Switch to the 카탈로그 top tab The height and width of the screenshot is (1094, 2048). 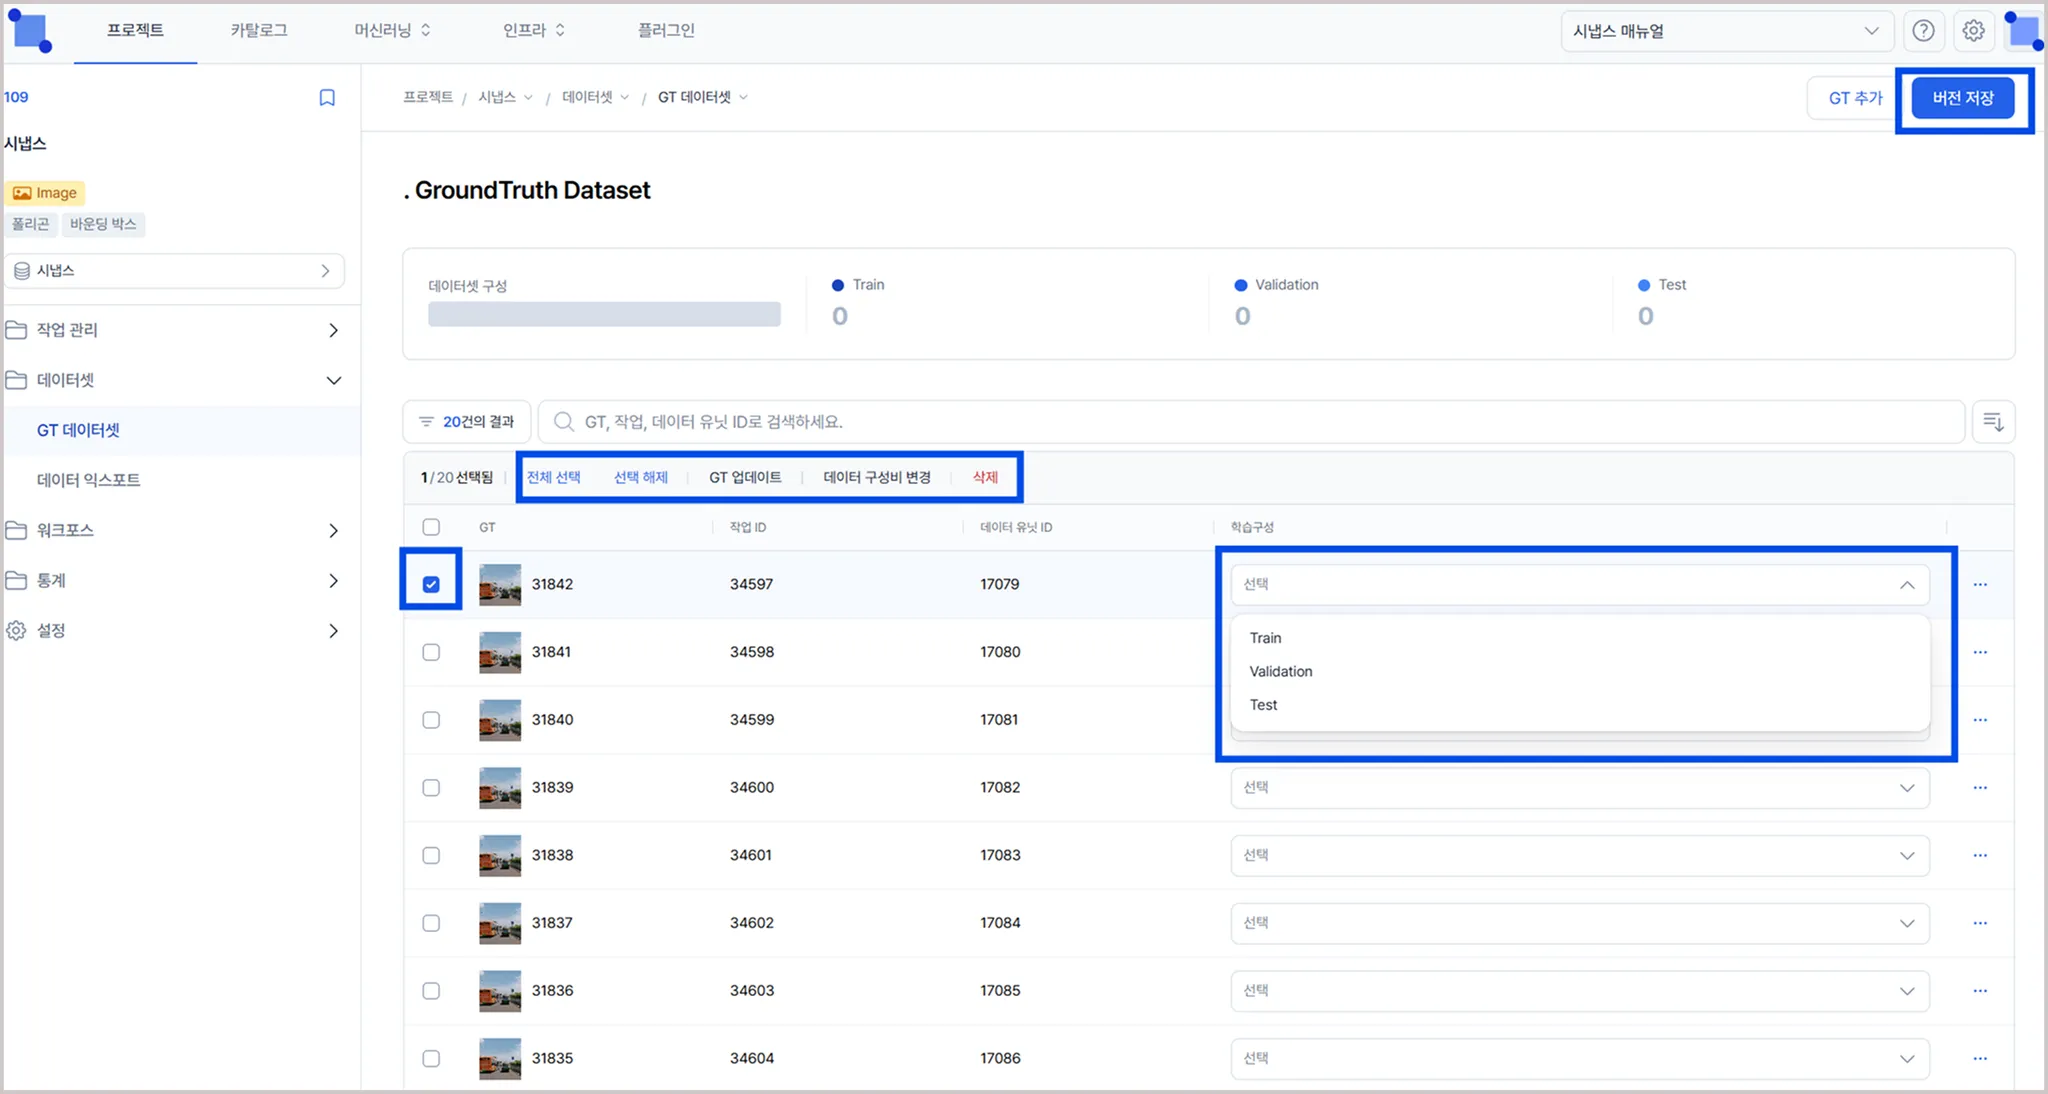point(259,30)
